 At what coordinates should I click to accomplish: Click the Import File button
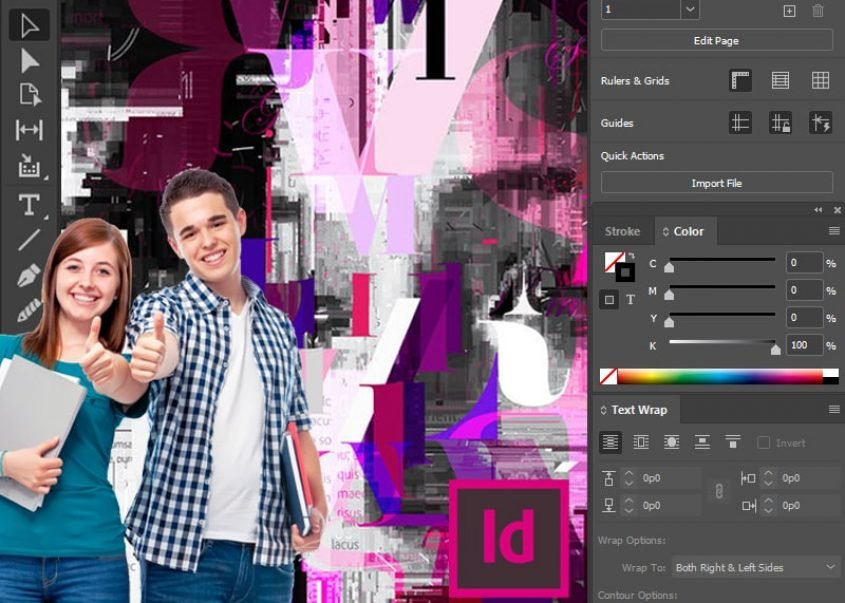click(x=716, y=183)
